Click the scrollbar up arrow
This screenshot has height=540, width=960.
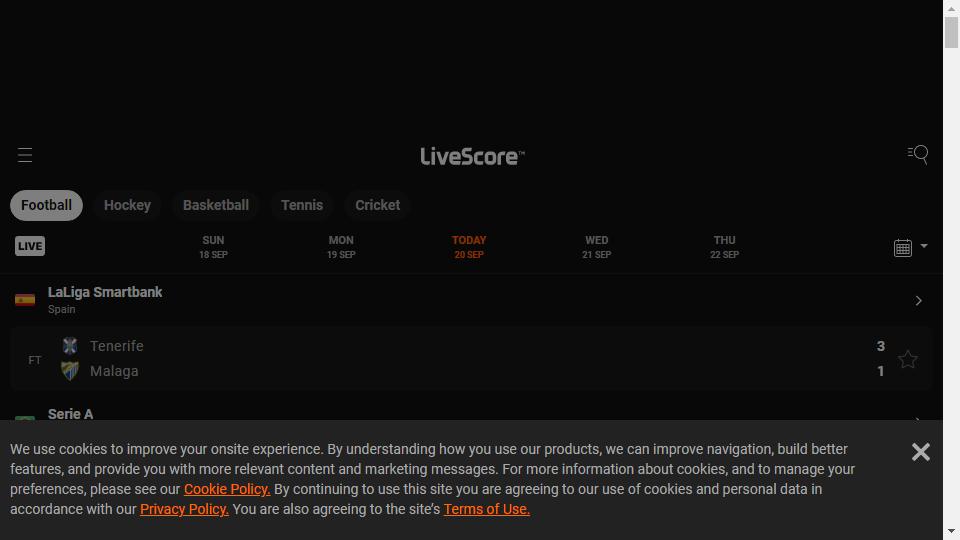pyautogui.click(x=951, y=8)
